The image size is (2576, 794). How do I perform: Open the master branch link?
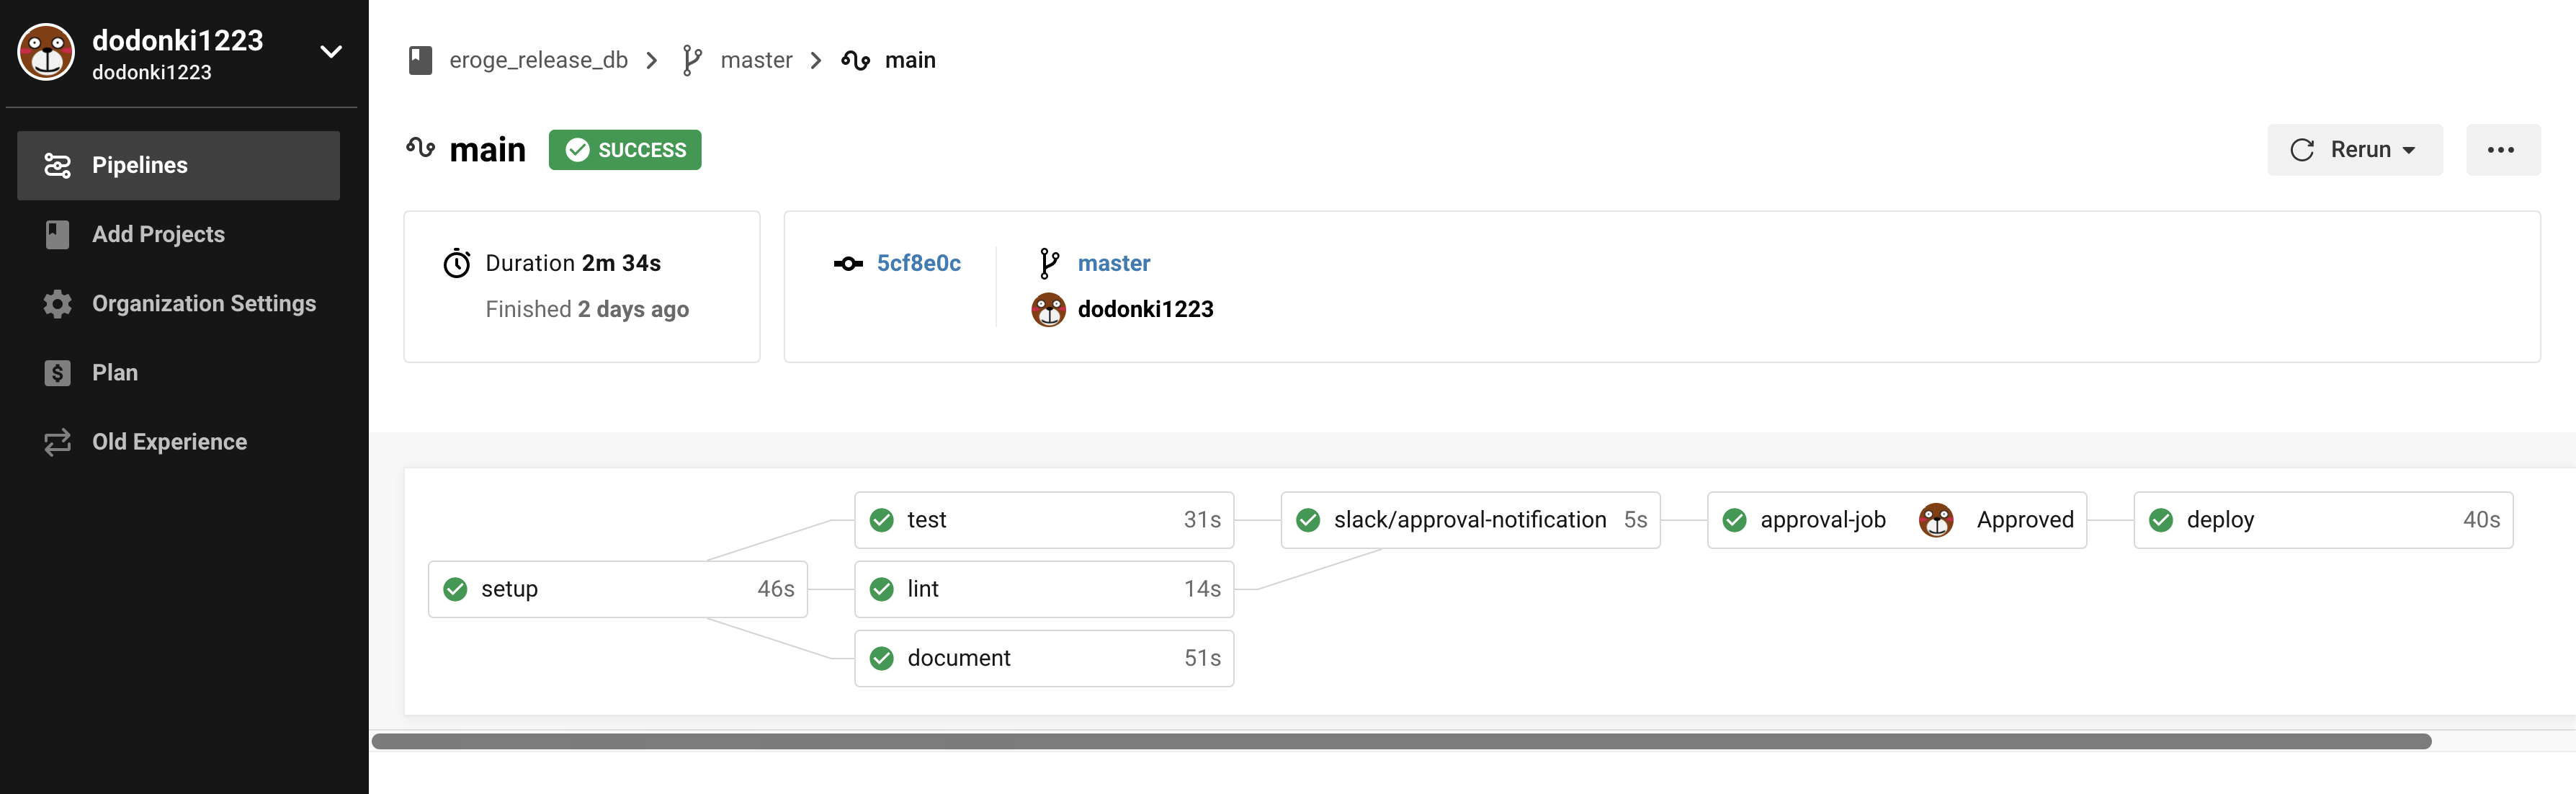[x=1113, y=263]
